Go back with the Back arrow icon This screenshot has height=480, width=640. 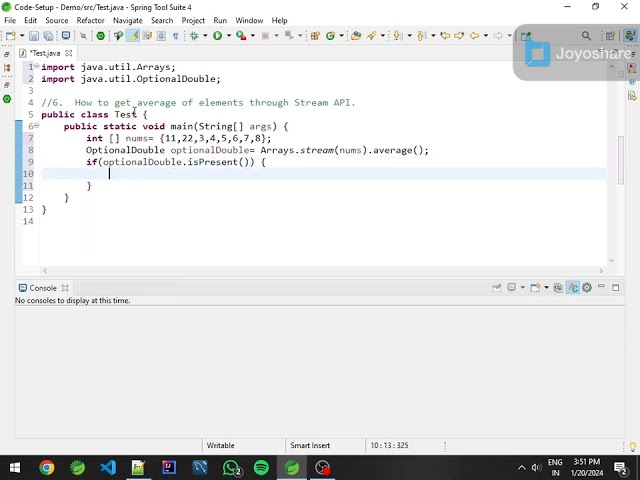[474, 36]
